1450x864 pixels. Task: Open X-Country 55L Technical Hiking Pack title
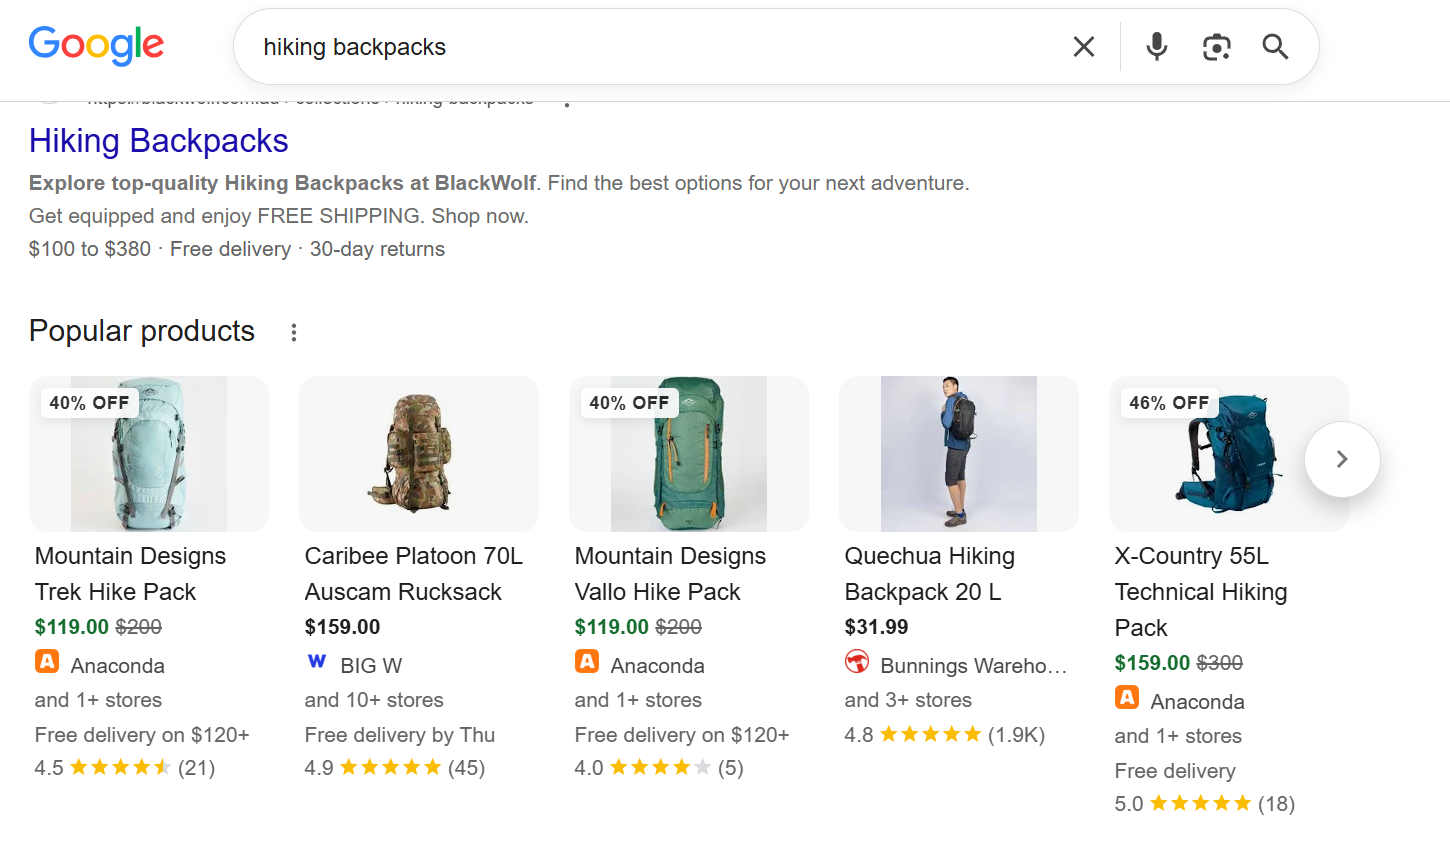pos(1201,592)
